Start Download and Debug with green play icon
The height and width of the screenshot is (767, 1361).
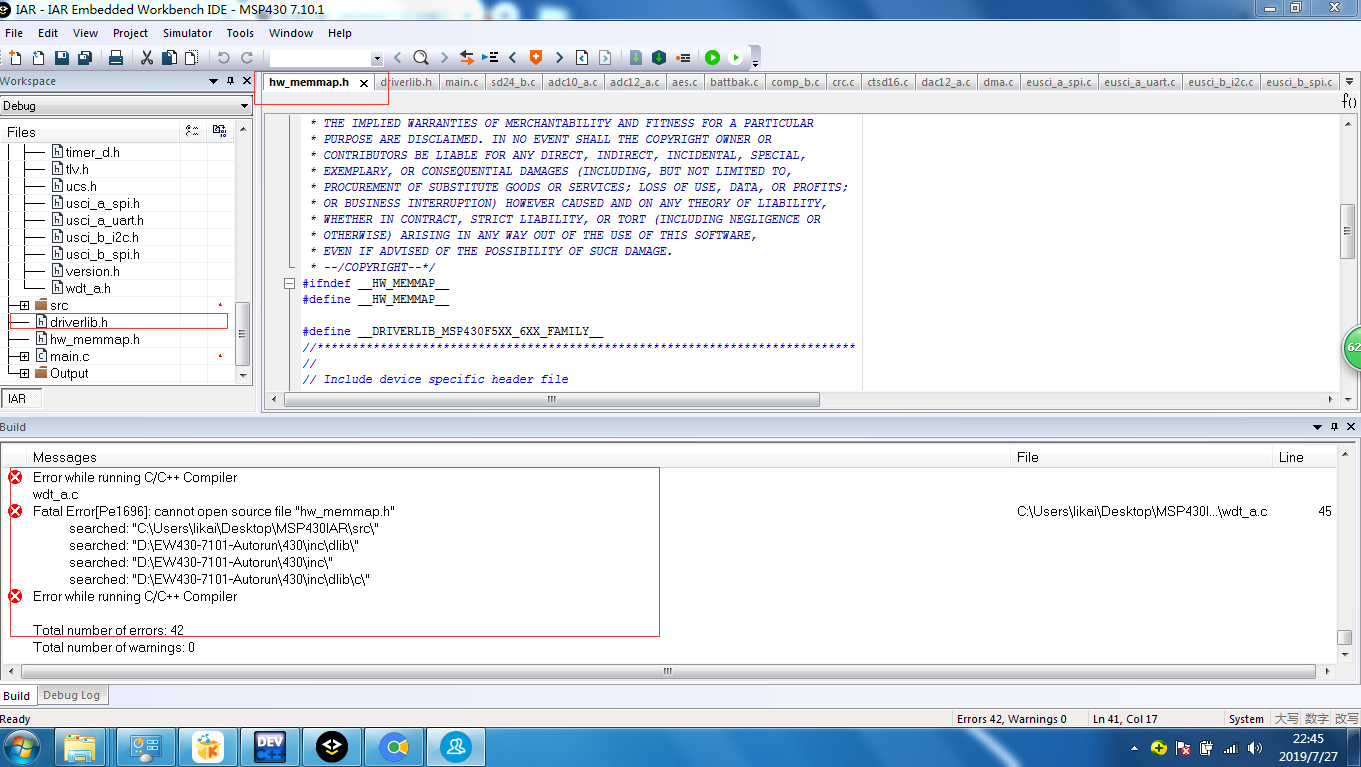tap(712, 58)
